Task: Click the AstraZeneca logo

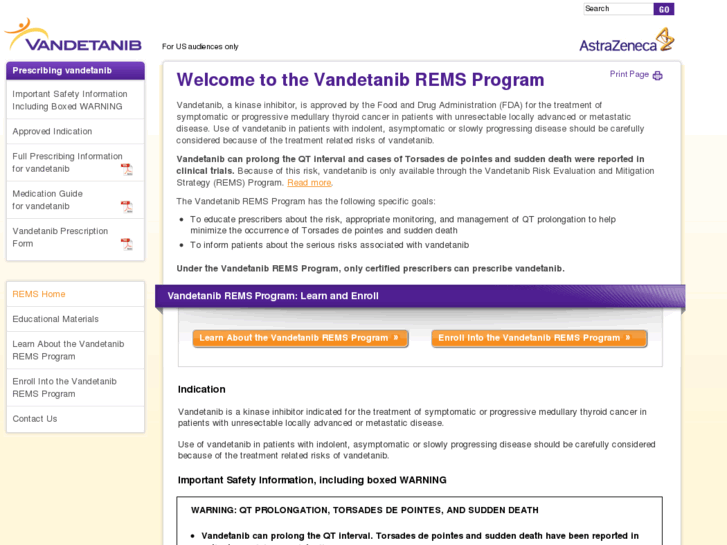Action: tap(626, 40)
